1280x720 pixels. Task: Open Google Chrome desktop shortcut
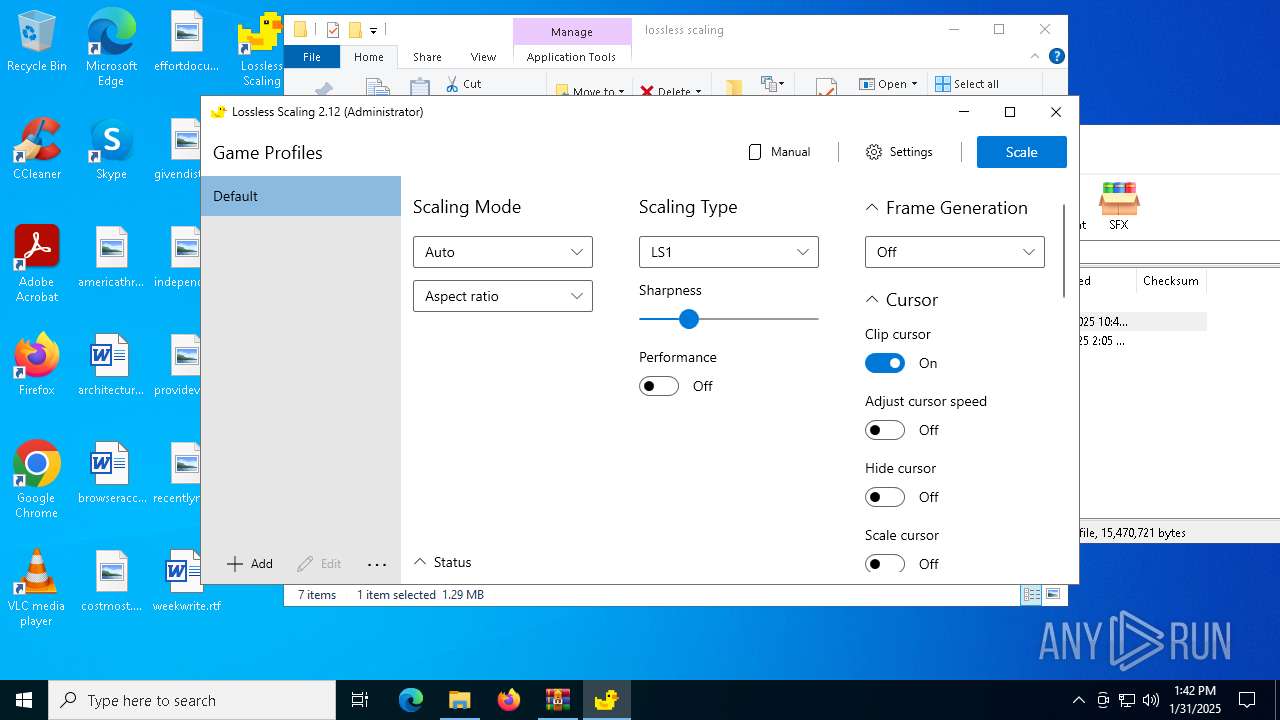[x=37, y=480]
